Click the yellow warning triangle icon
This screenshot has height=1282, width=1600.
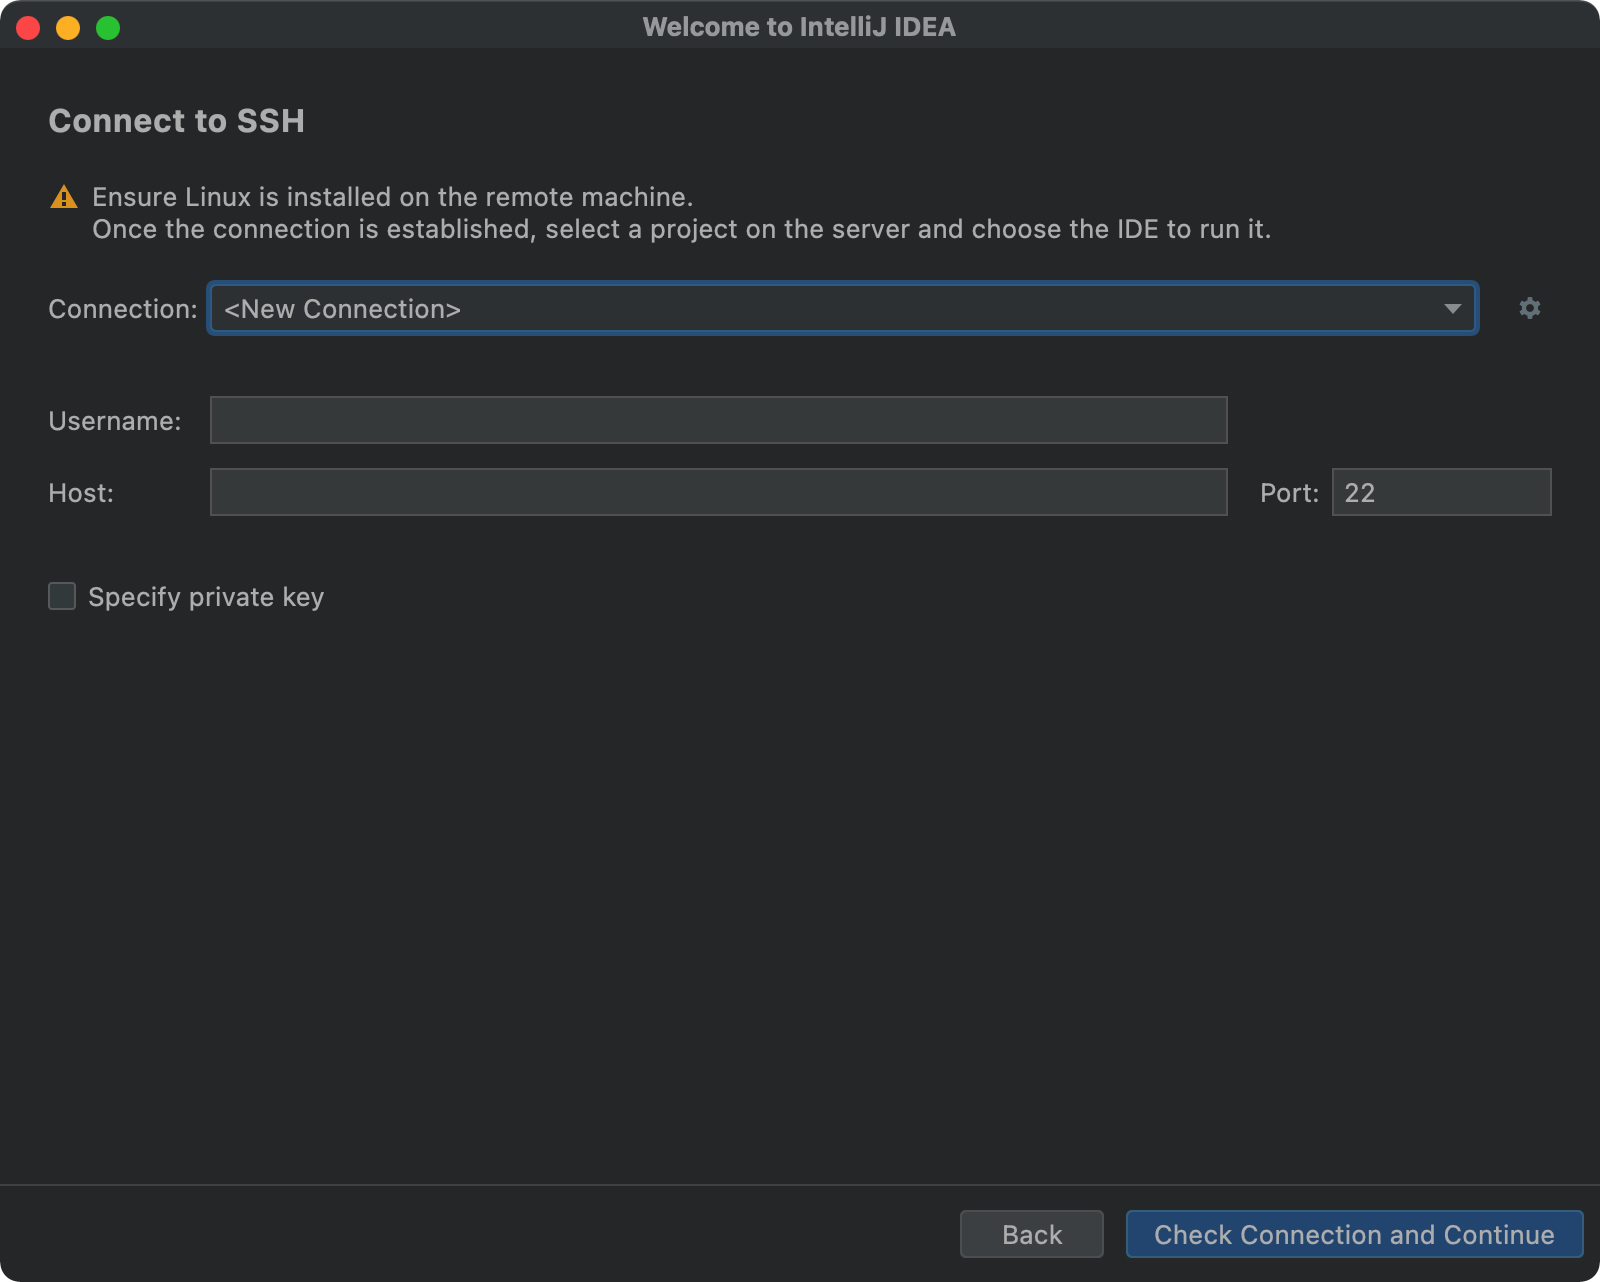64,197
